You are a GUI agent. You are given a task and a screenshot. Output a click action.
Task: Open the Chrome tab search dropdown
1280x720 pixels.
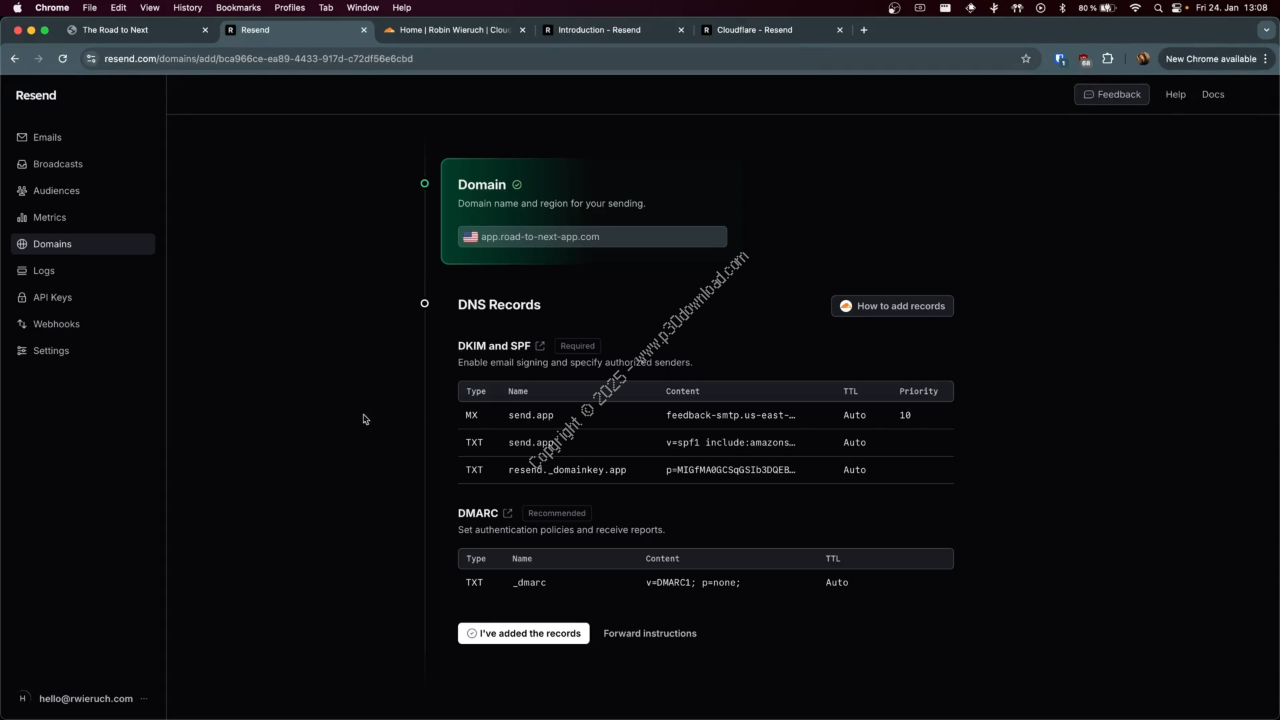point(1266,30)
